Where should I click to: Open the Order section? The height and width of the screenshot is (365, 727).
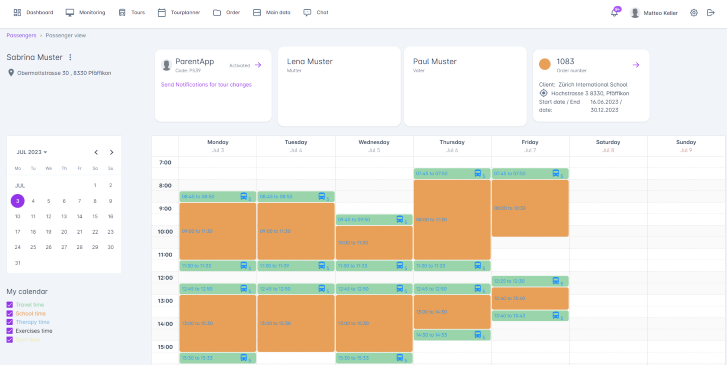(x=226, y=13)
